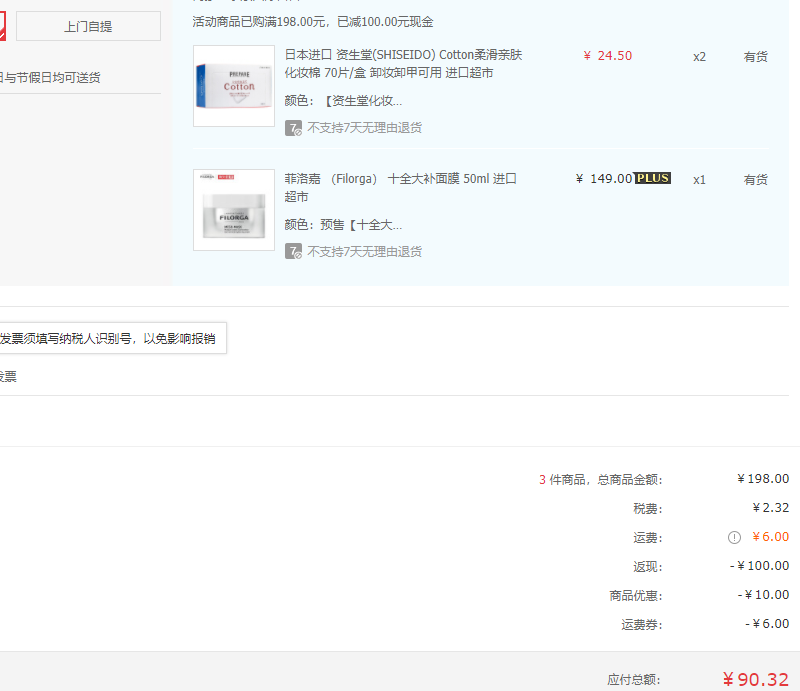Click the 7-day no-return icon under Filorga item
Image resolution: width=800 pixels, height=691 pixels.
(x=293, y=252)
